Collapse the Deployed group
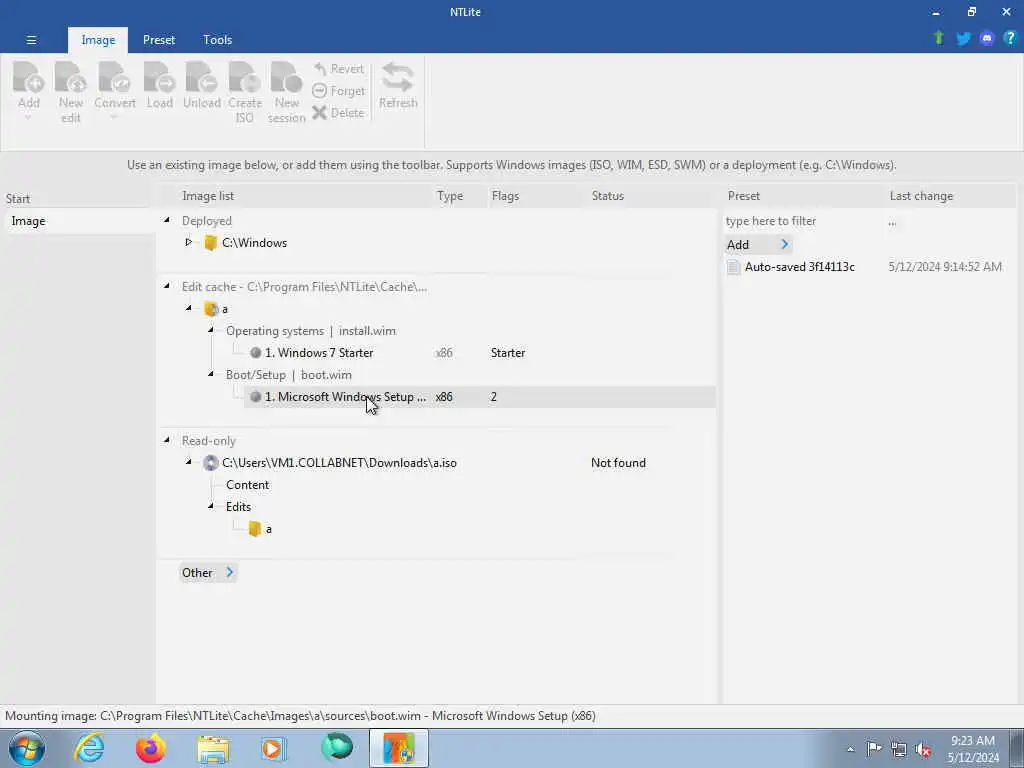 coord(167,220)
